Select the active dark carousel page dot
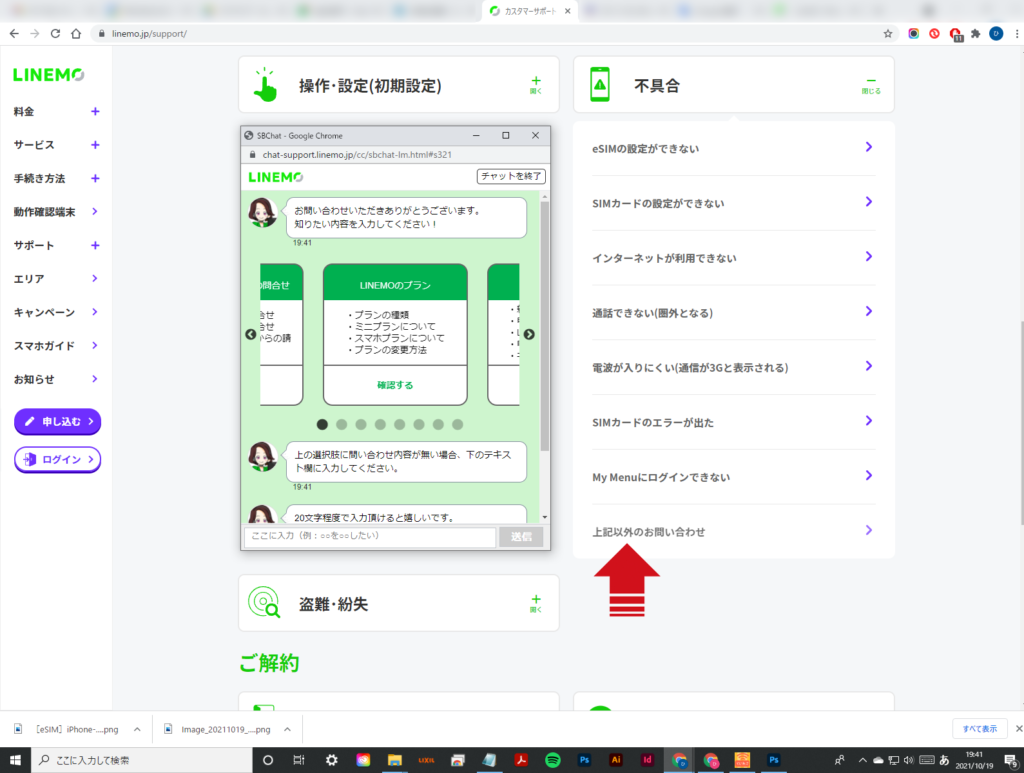Screen dimensions: 1024x773 [x=322, y=424]
